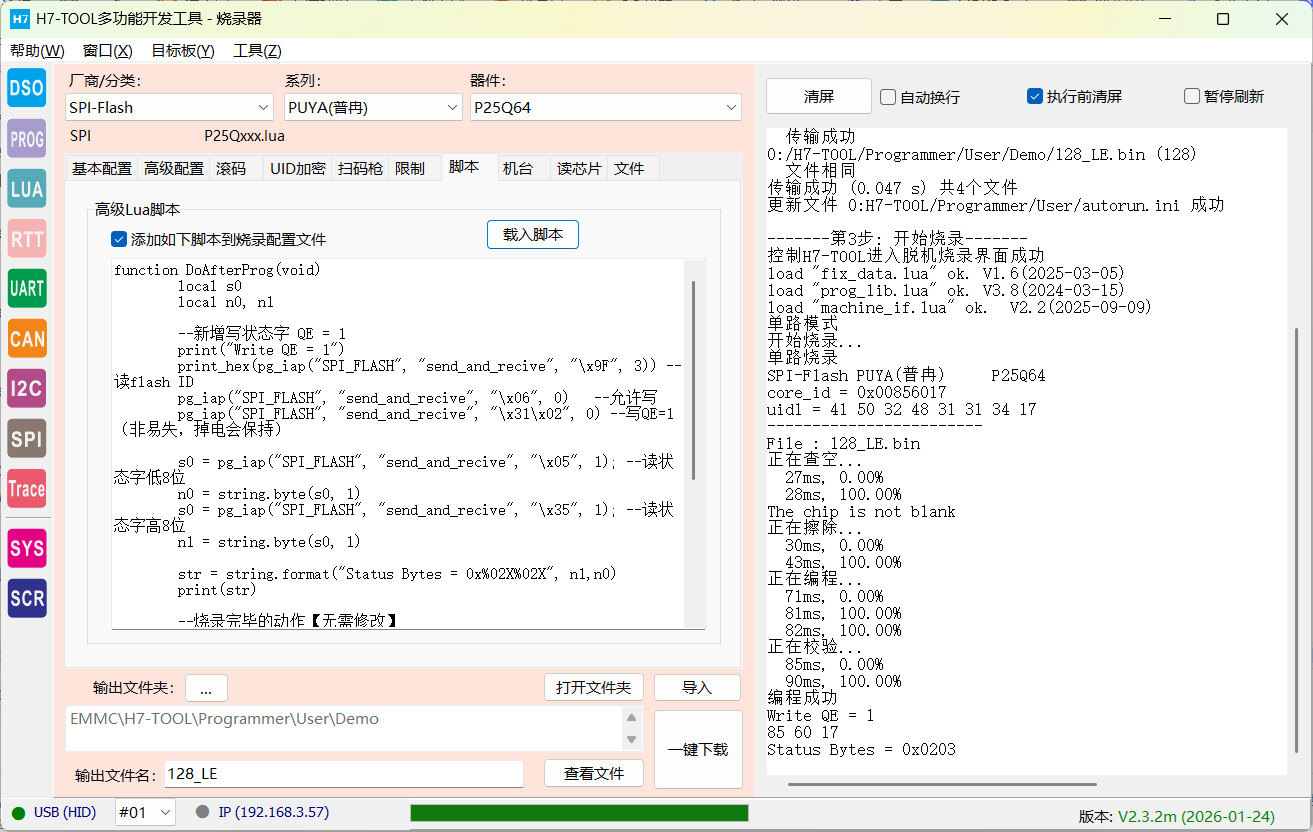Select the CAN bus tool
Image resolution: width=1313 pixels, height=832 pixels.
(x=26, y=338)
